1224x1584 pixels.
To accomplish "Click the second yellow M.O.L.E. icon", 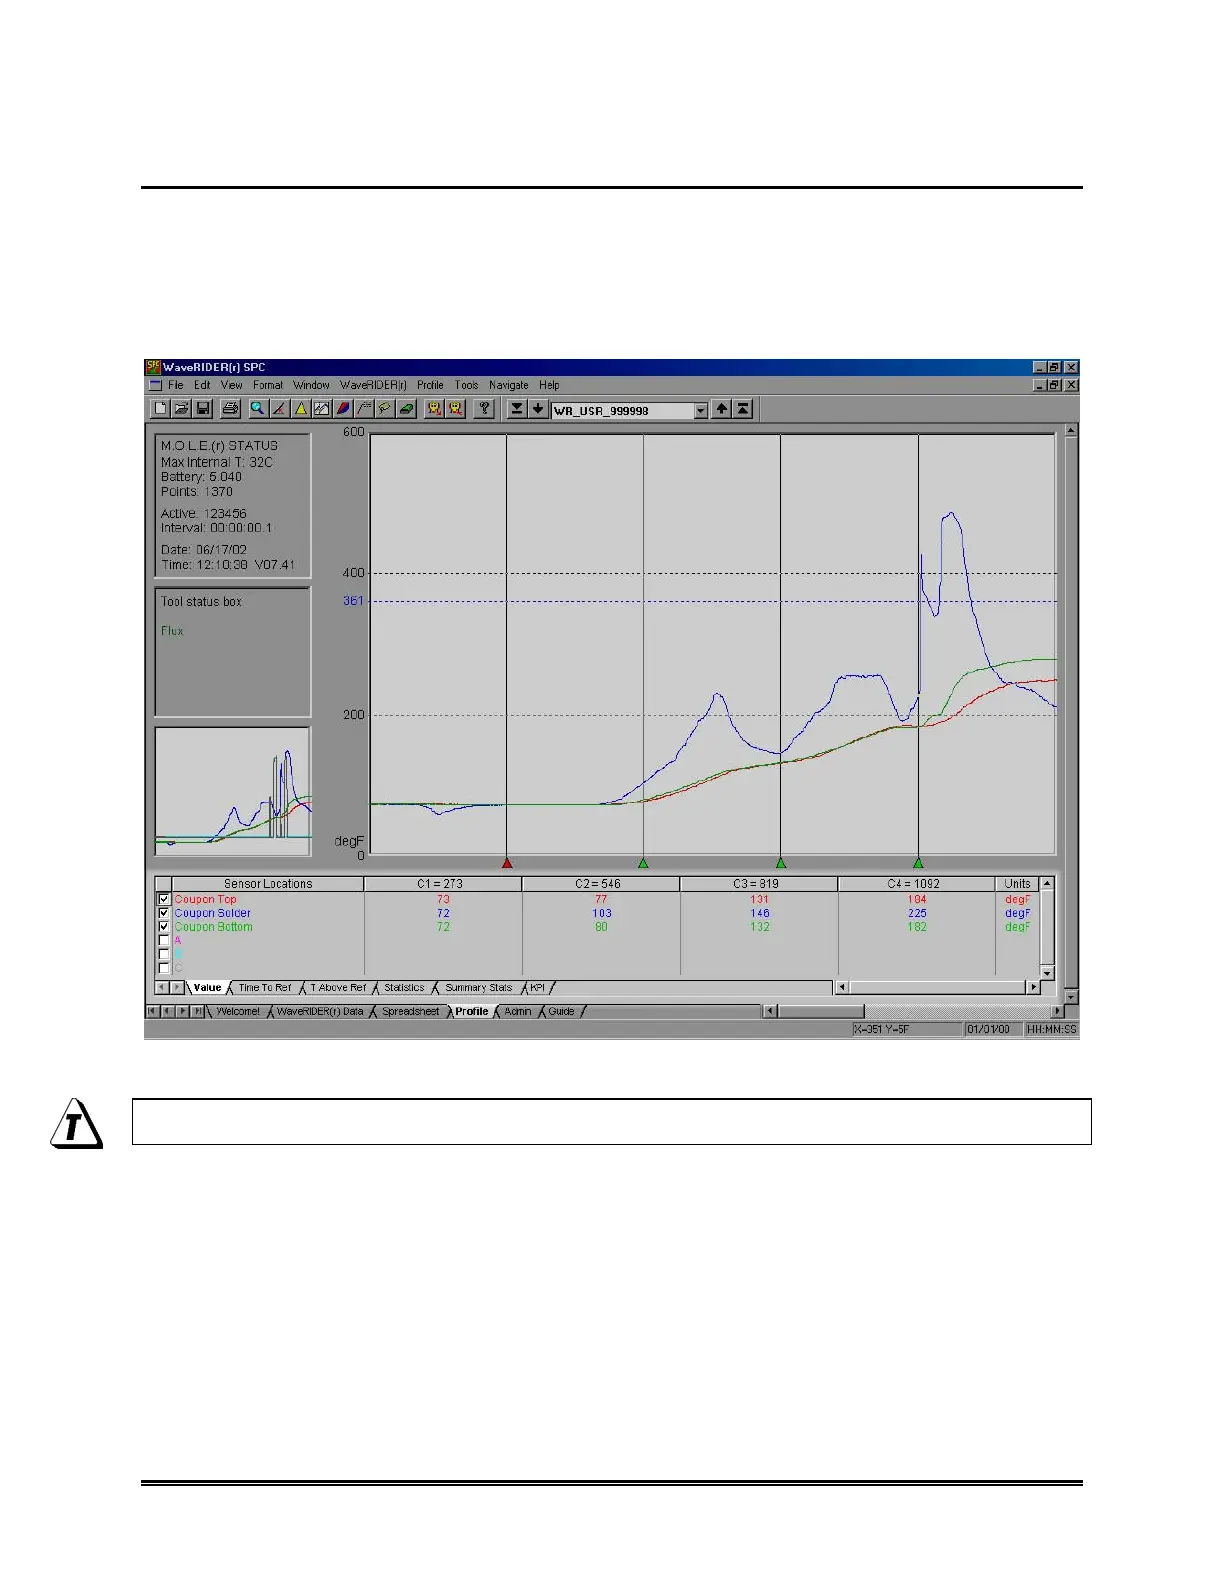I will [456, 408].
